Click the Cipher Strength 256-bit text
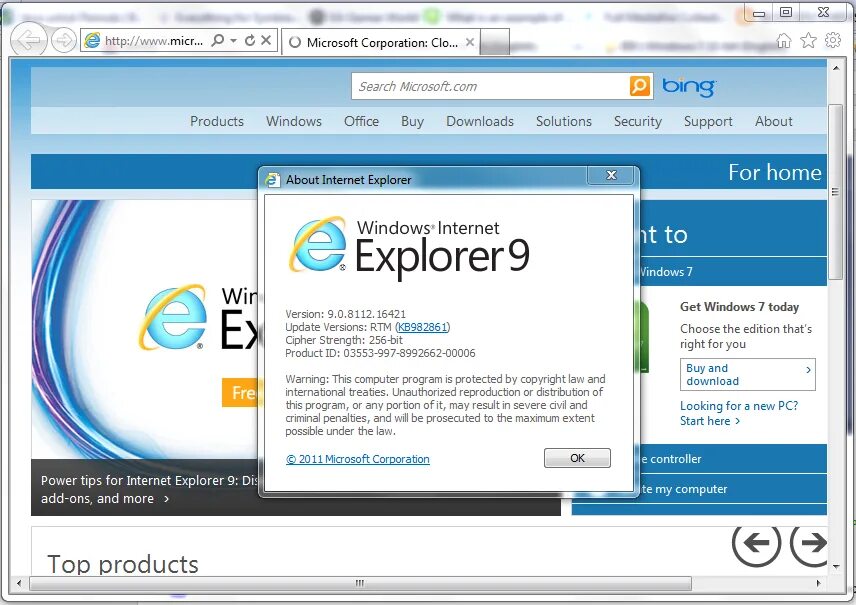856x605 pixels. [x=344, y=340]
